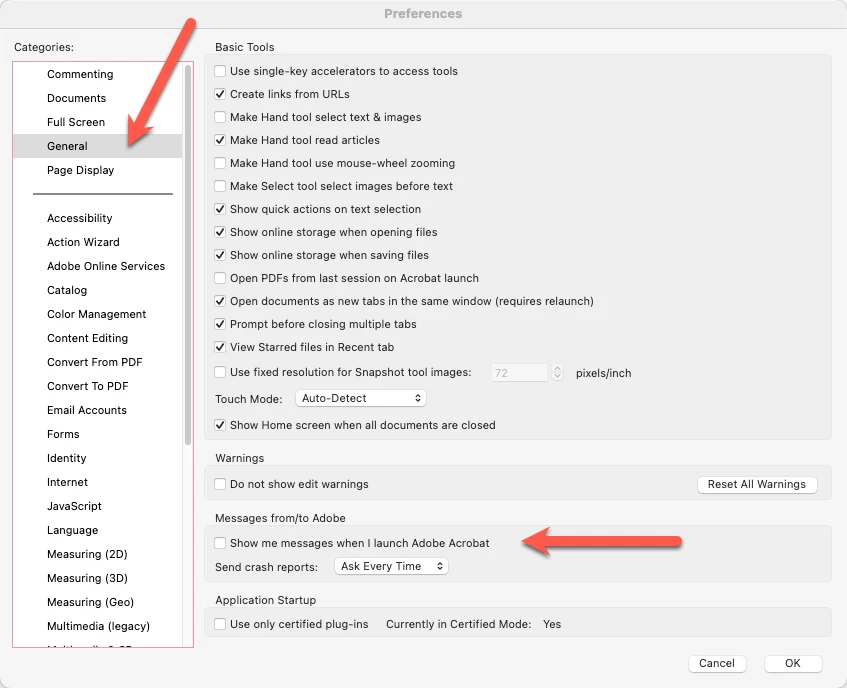The image size is (847, 688).
Task: Enable Hand tool select text & images
Action: pos(220,117)
